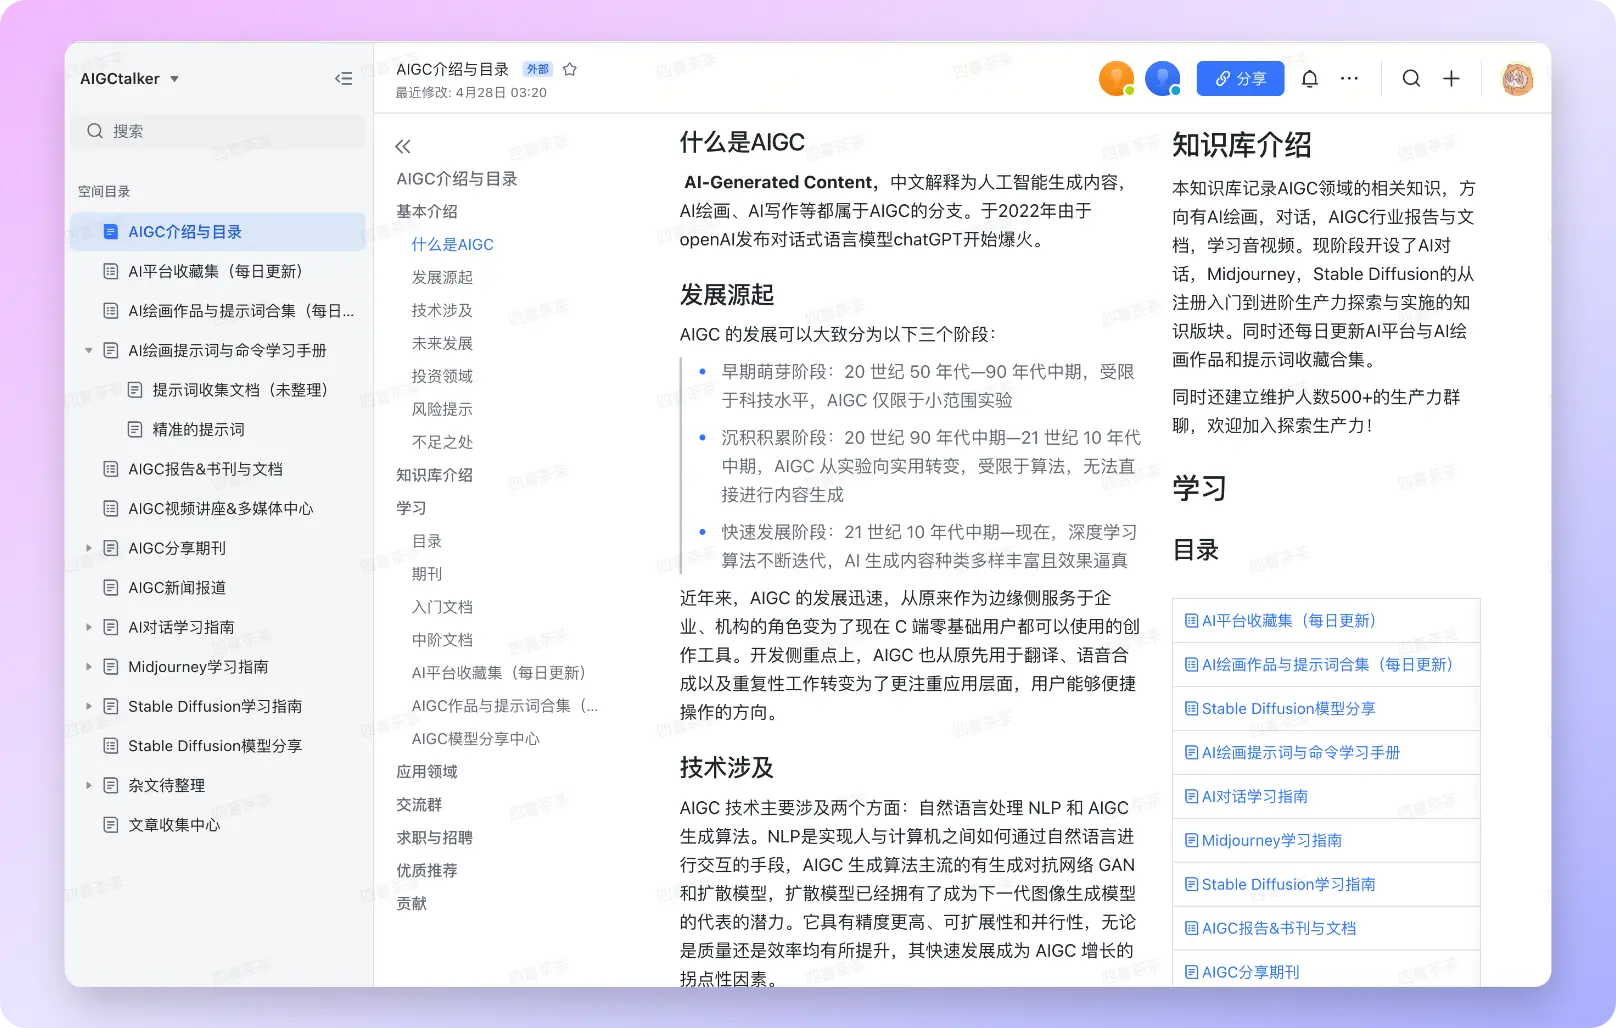The height and width of the screenshot is (1028, 1616).
Task: Open the Stable Diffusion模型分享 directory link
Action: (x=1288, y=709)
